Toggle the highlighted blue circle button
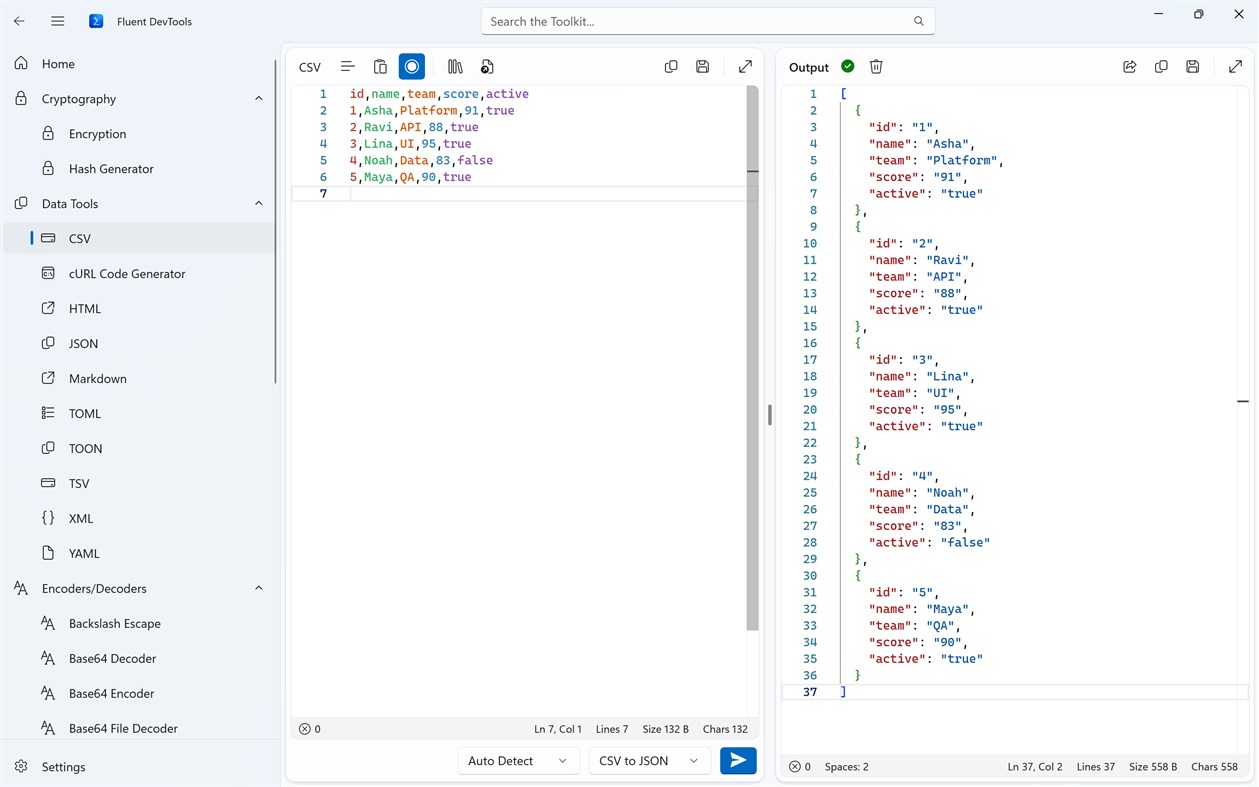 click(412, 67)
